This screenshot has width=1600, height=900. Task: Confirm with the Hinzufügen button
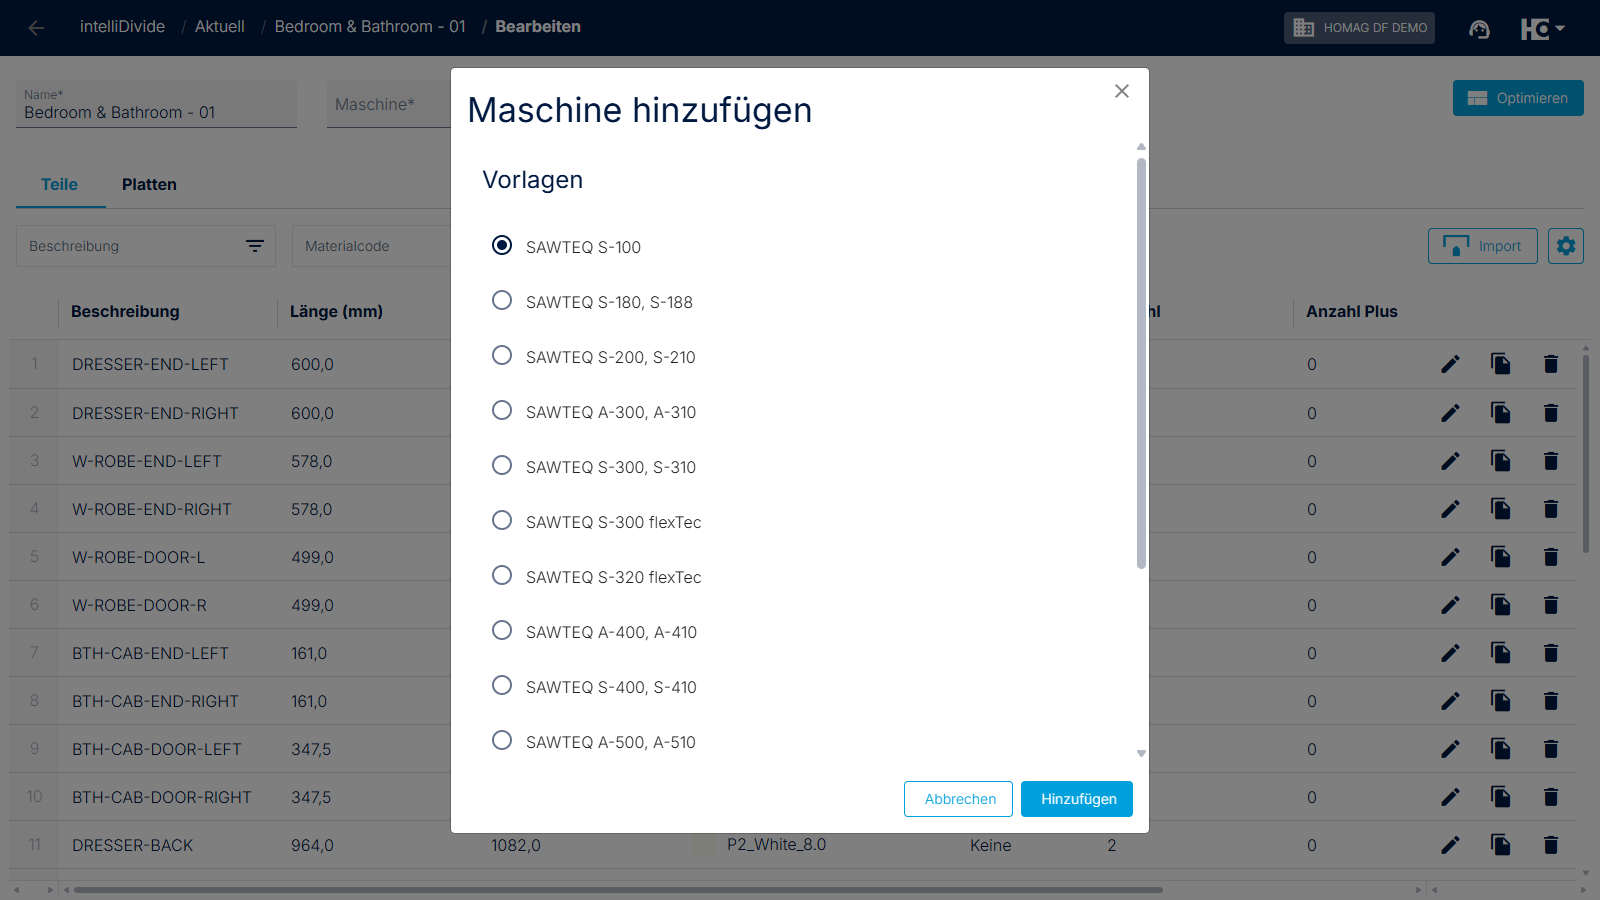point(1077,799)
